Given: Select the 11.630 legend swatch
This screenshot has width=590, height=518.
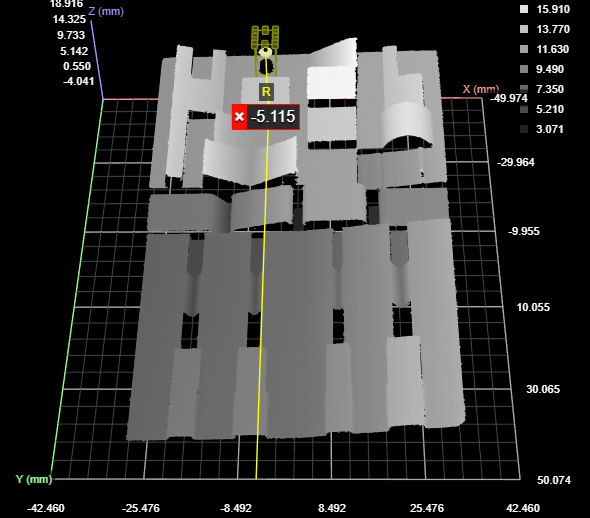Looking at the screenshot, I should click(x=524, y=49).
